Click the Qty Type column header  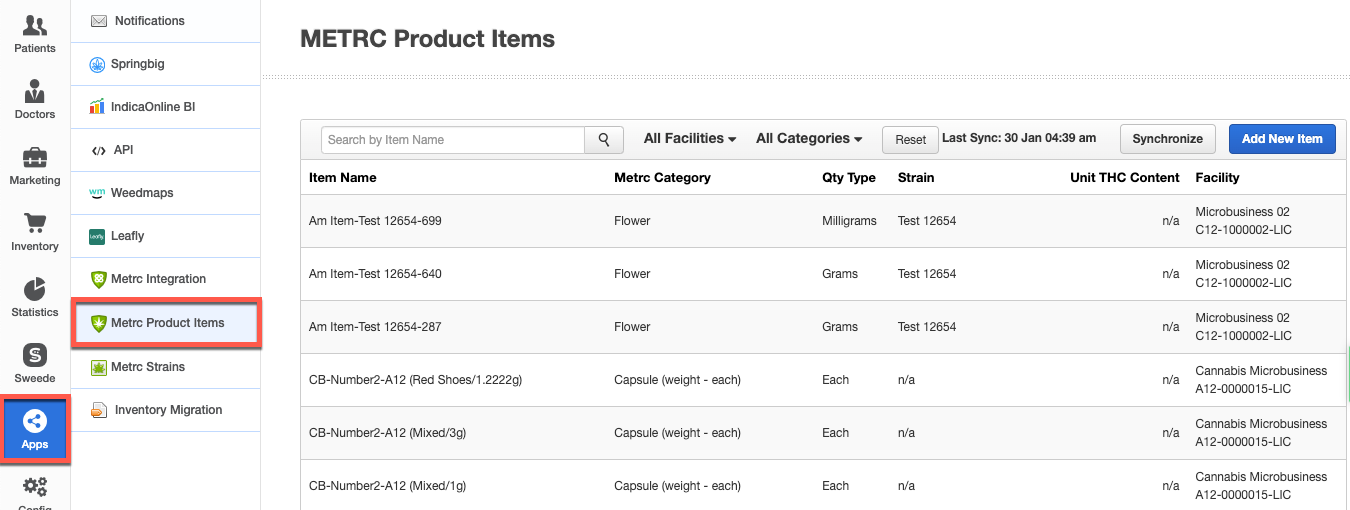849,178
